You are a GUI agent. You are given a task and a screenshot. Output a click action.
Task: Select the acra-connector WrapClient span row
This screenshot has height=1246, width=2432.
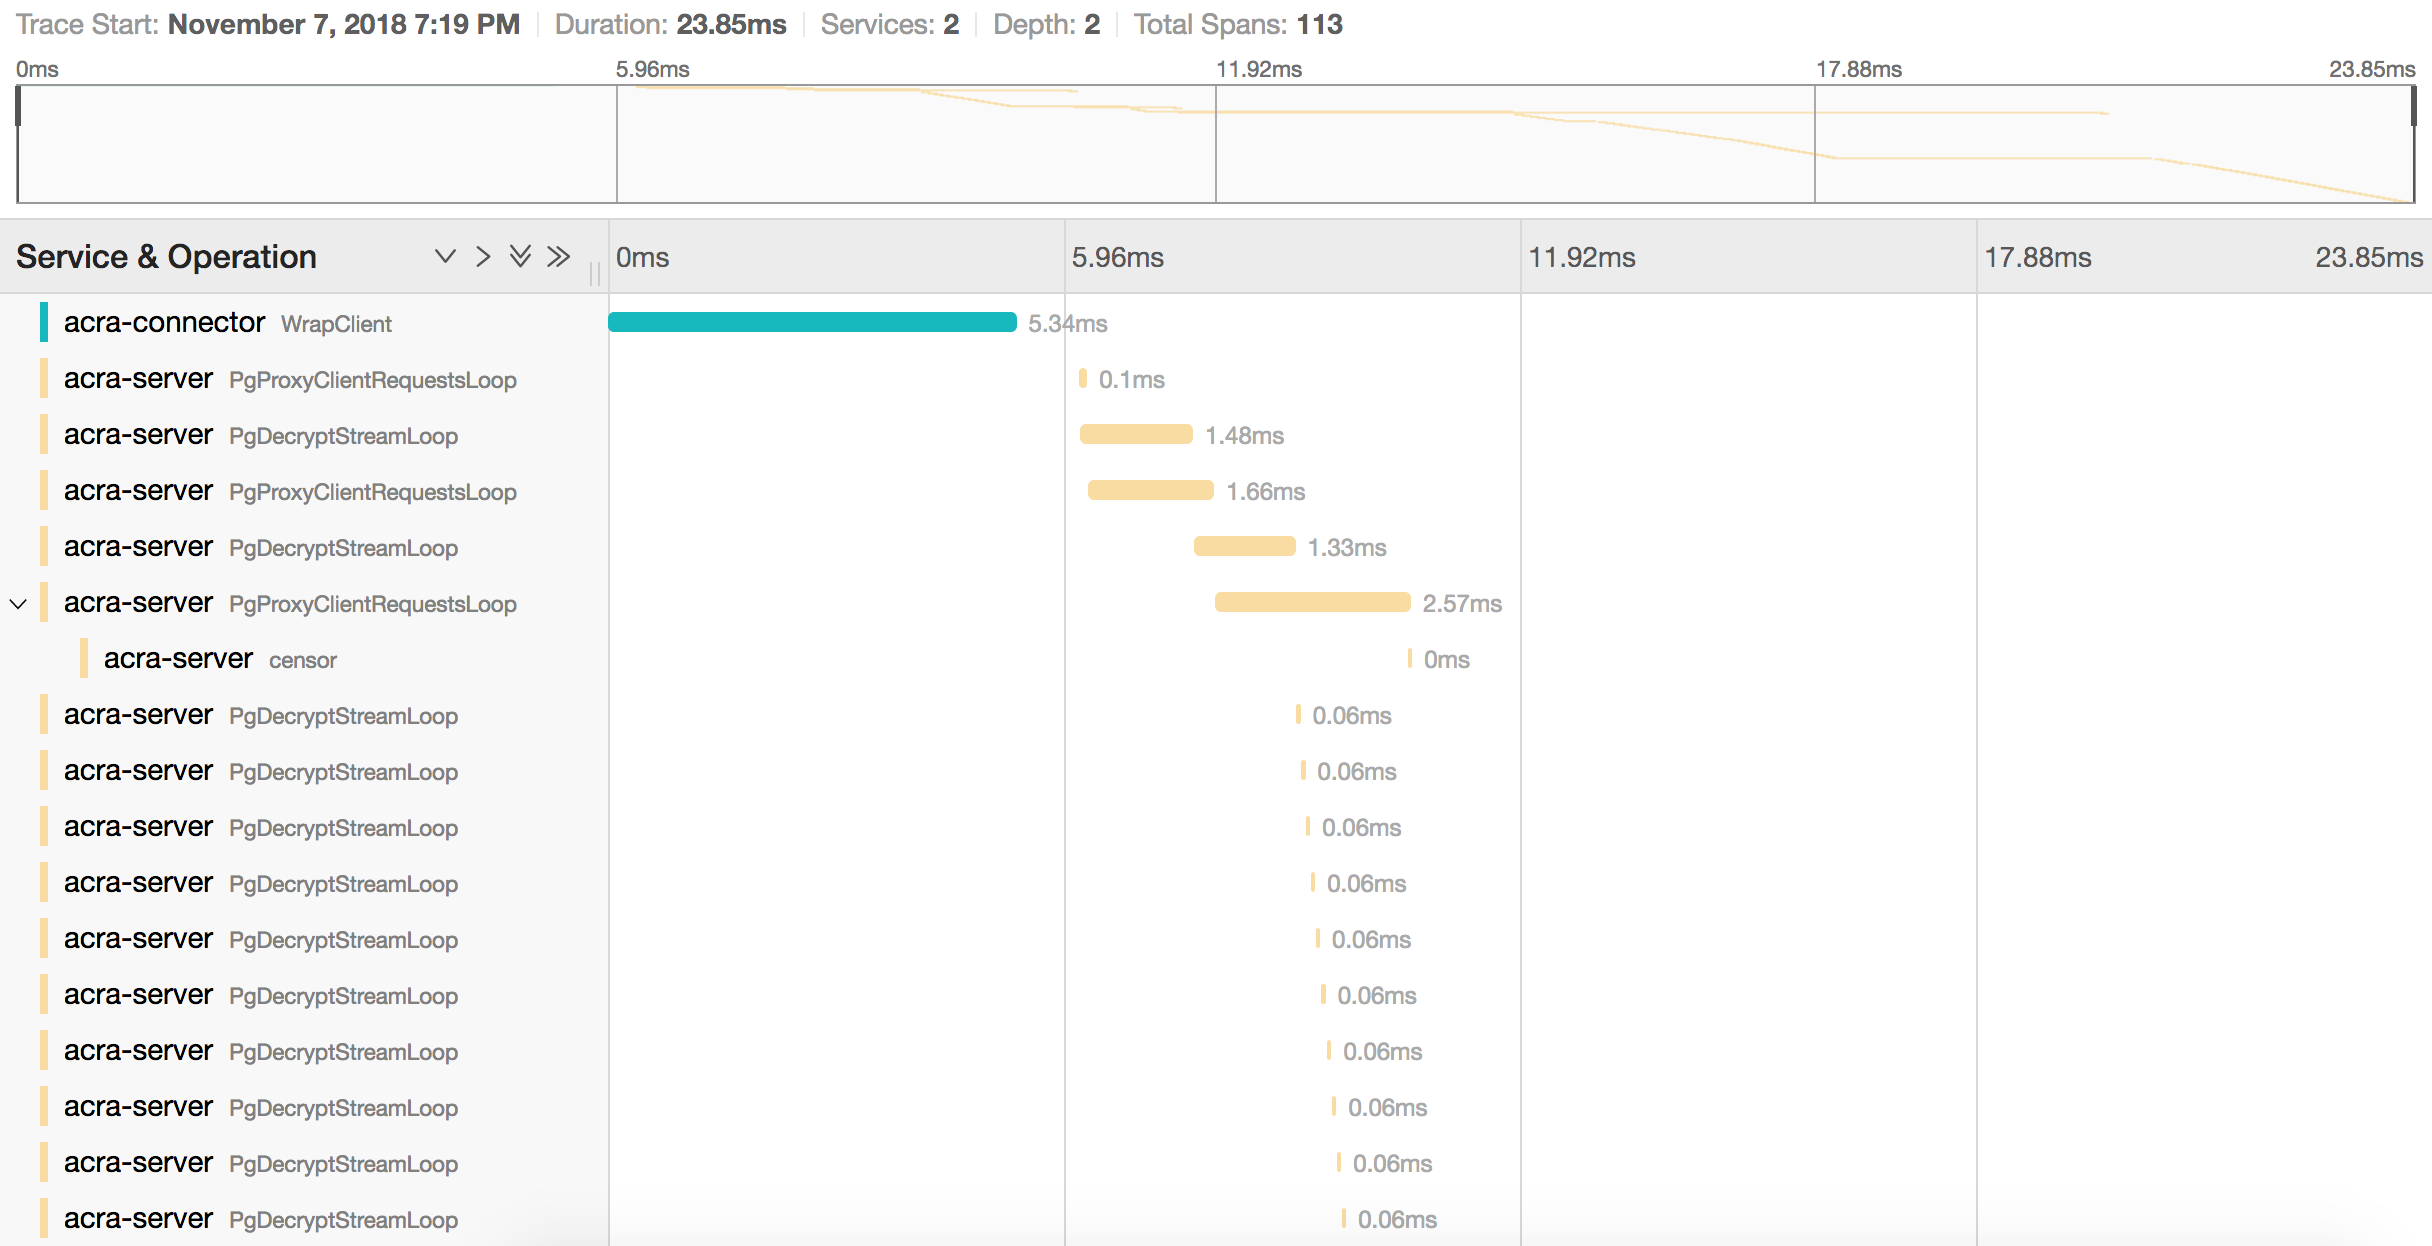pyautogui.click(x=228, y=323)
